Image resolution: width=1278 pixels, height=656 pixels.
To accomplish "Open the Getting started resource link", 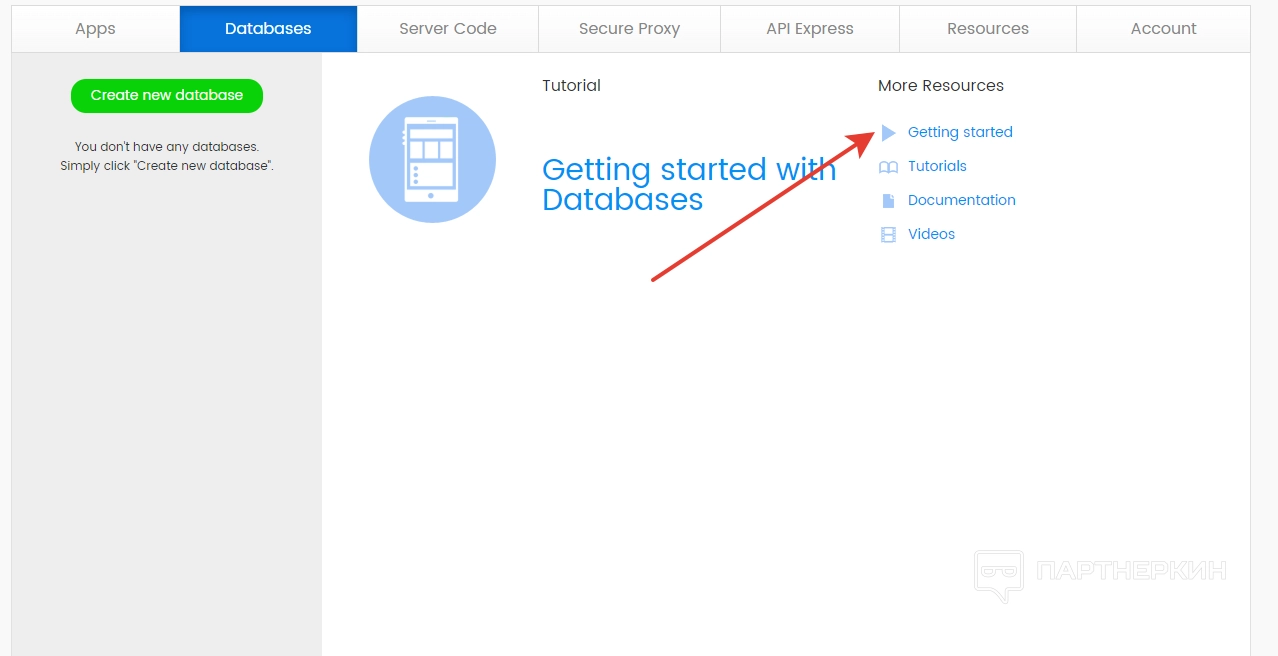I will point(960,132).
